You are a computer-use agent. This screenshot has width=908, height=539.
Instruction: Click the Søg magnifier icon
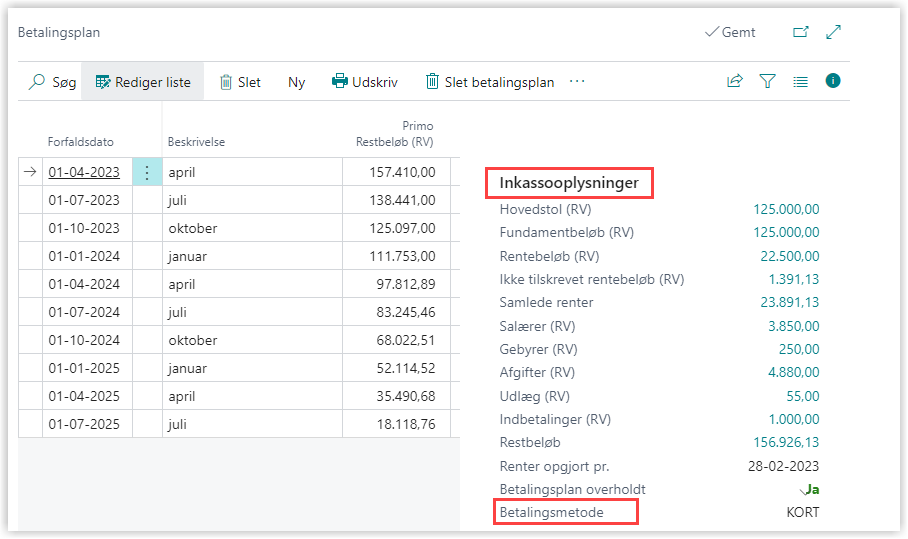point(37,82)
